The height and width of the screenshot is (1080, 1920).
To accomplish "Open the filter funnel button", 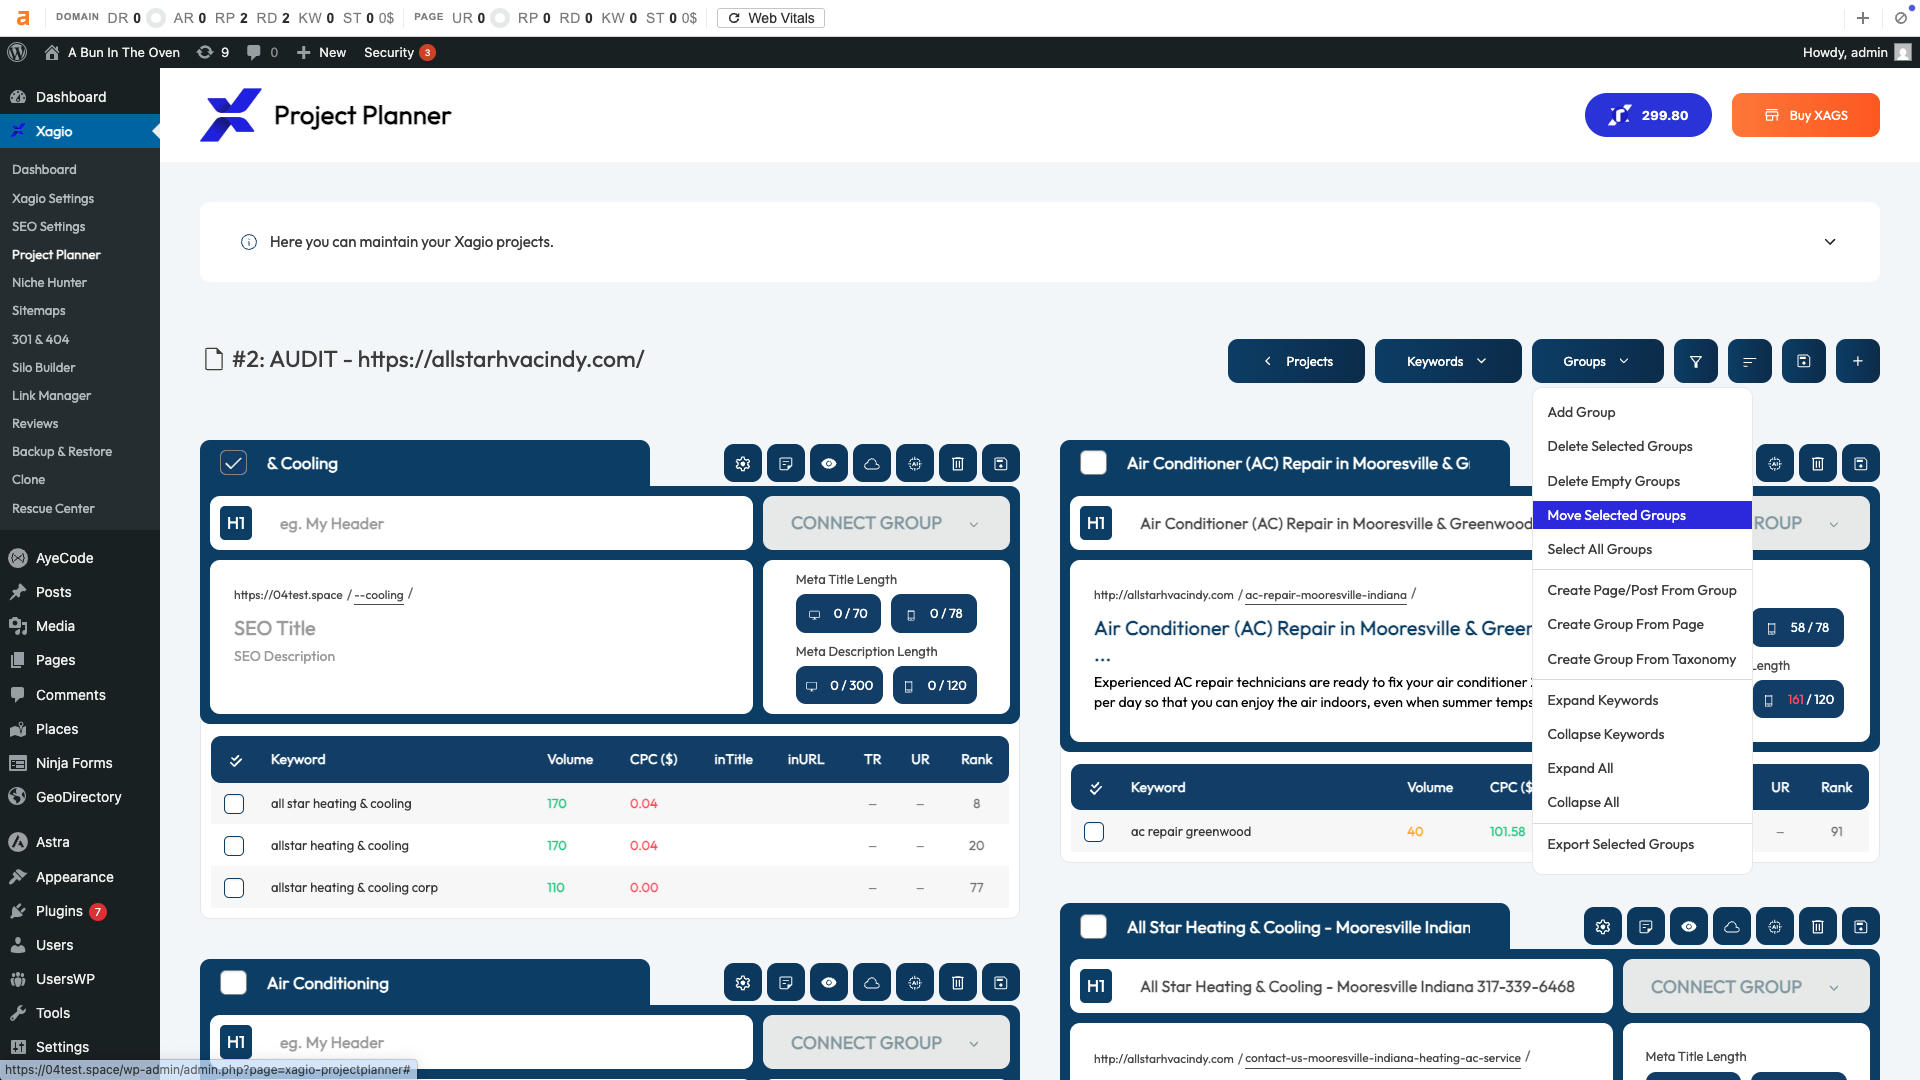I will [1695, 361].
